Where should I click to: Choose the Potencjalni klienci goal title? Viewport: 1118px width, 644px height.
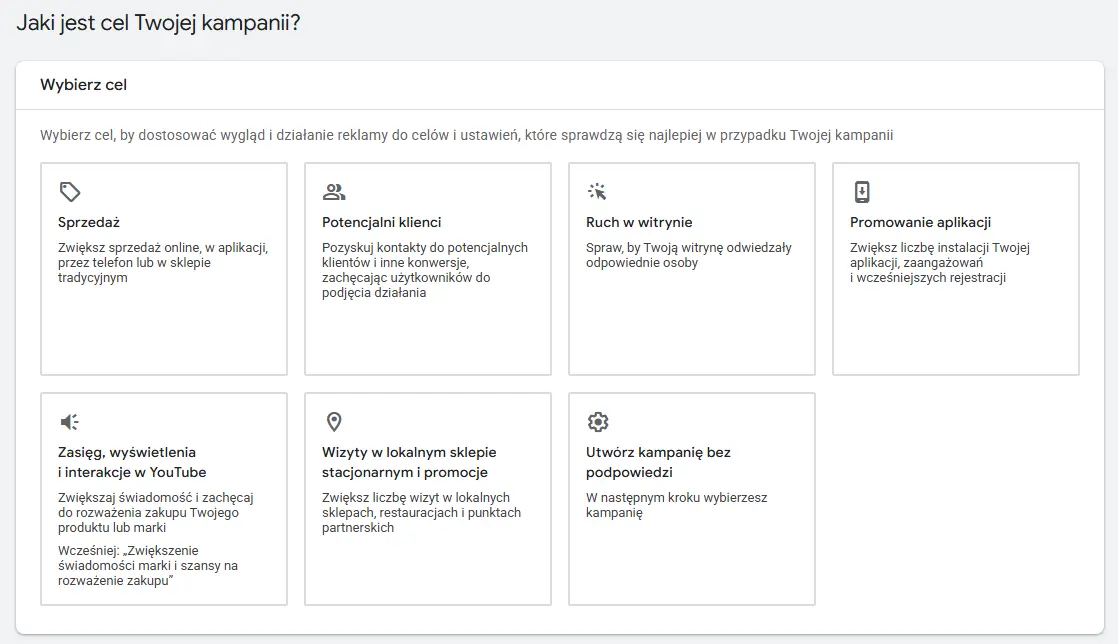381,223
